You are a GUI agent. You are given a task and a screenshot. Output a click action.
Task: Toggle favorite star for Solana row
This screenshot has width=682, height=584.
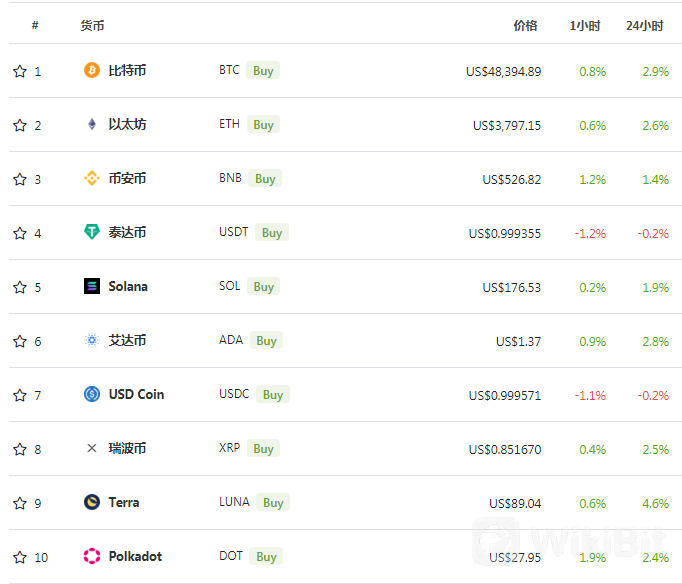[20, 287]
